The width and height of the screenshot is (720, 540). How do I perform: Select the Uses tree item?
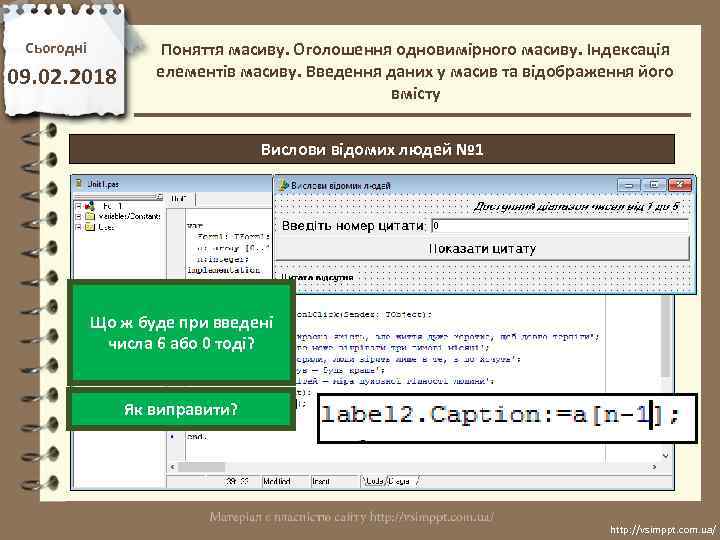pyautogui.click(x=106, y=227)
